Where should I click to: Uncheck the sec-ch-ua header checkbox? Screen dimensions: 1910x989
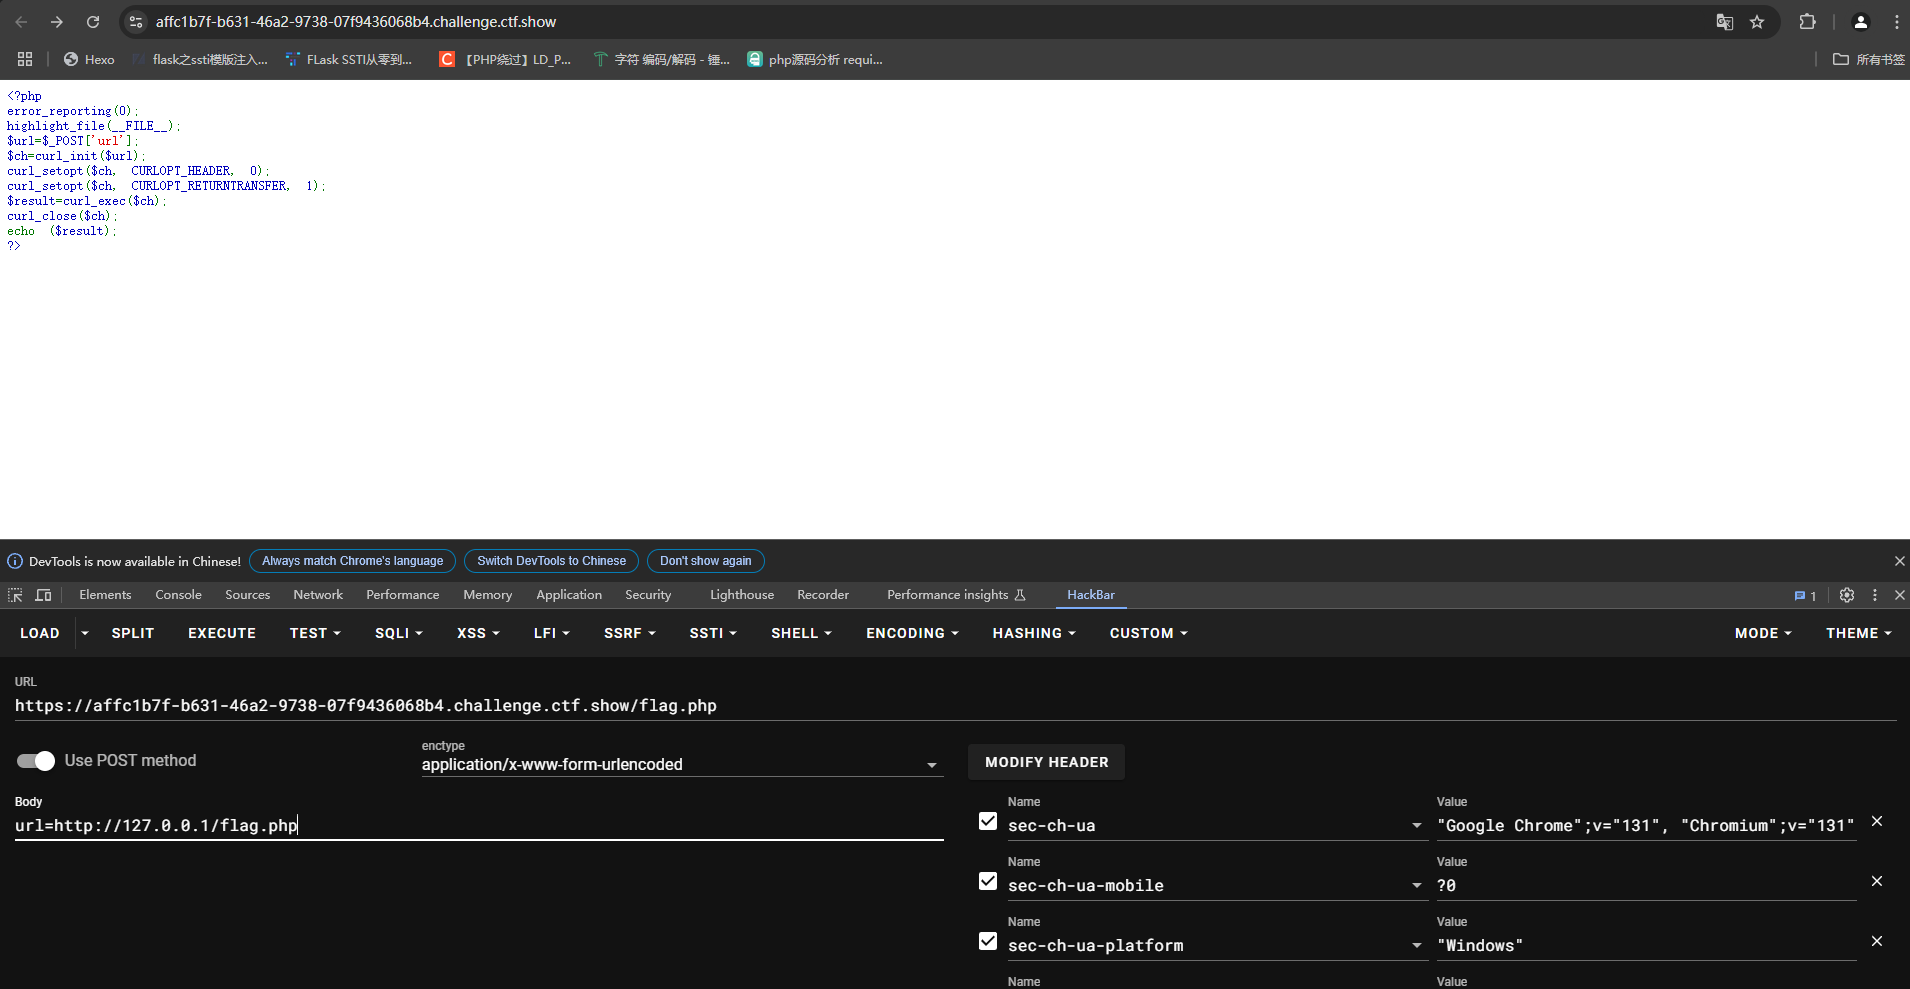tap(988, 821)
